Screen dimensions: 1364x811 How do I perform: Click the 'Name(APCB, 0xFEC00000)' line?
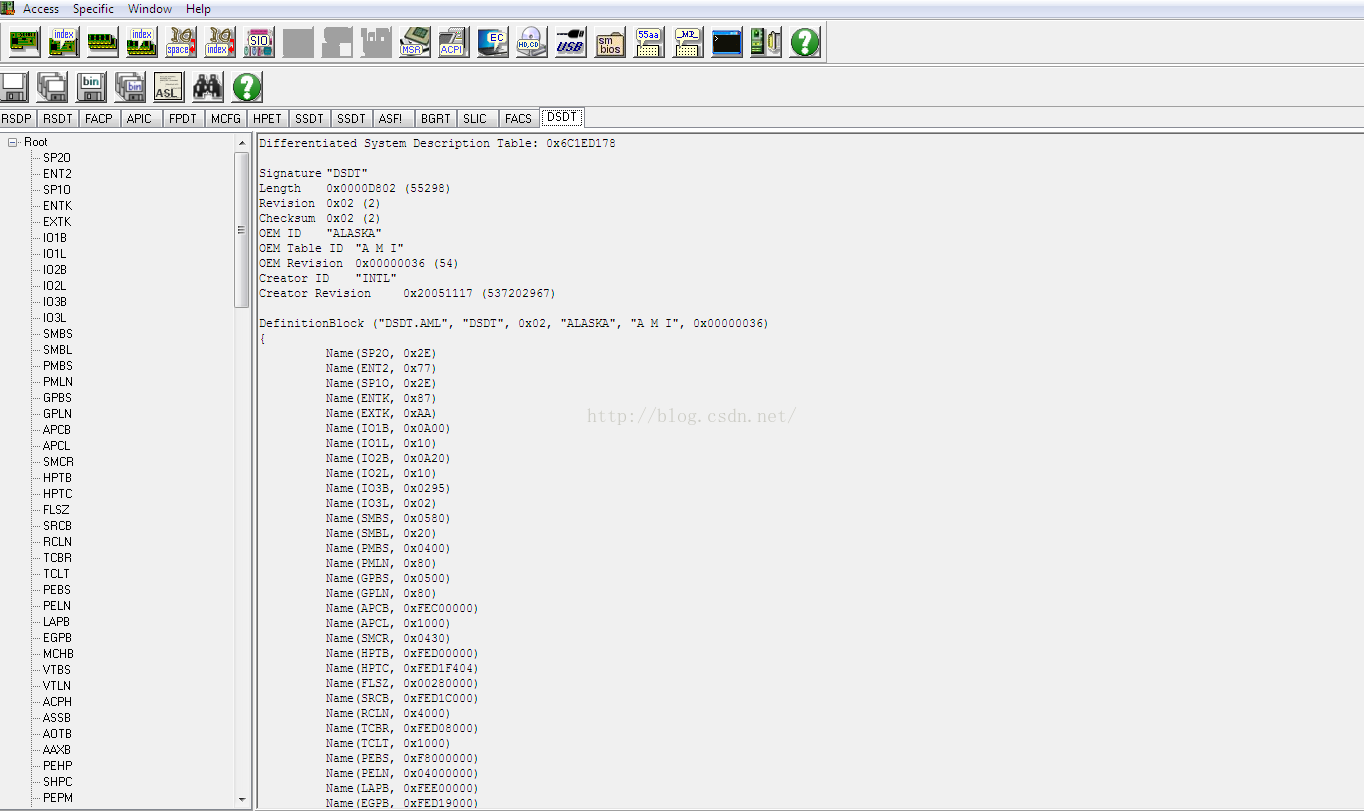[x=401, y=608]
